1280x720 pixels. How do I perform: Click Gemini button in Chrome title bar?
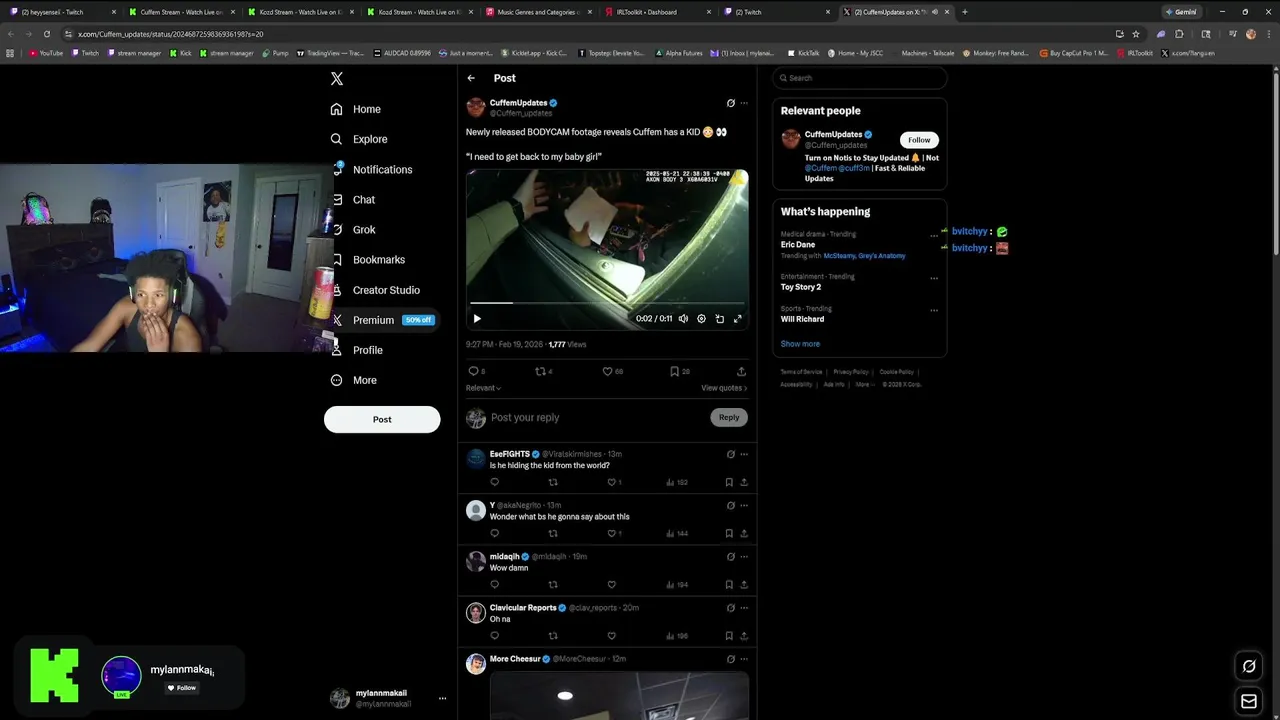click(1181, 12)
